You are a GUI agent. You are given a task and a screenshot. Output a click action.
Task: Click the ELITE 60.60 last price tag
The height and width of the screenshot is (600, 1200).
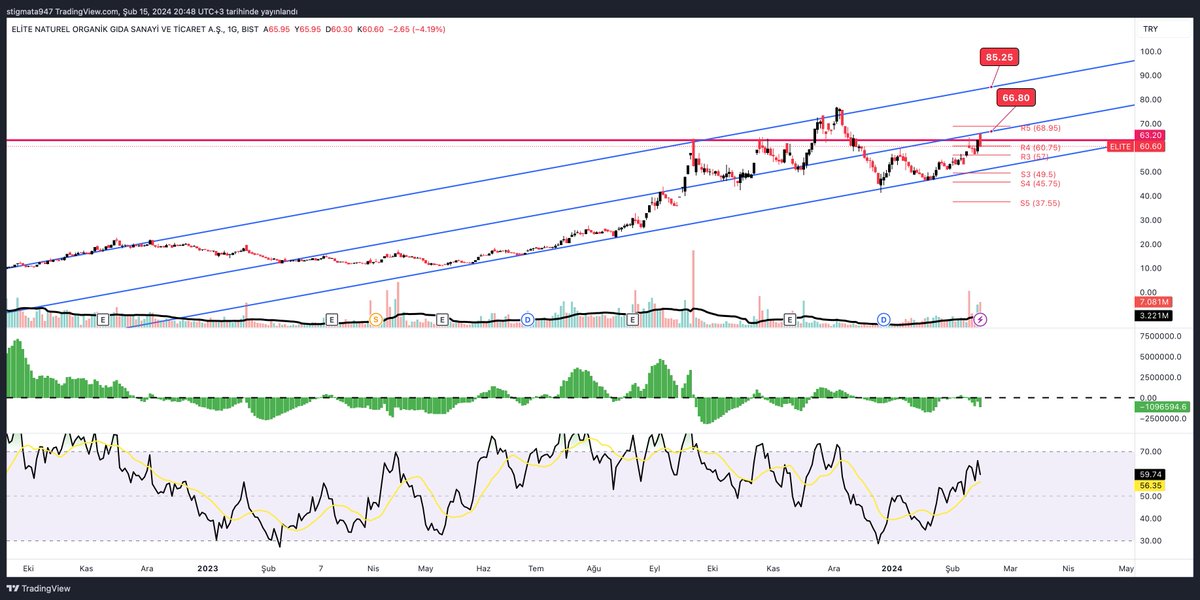click(x=1135, y=146)
